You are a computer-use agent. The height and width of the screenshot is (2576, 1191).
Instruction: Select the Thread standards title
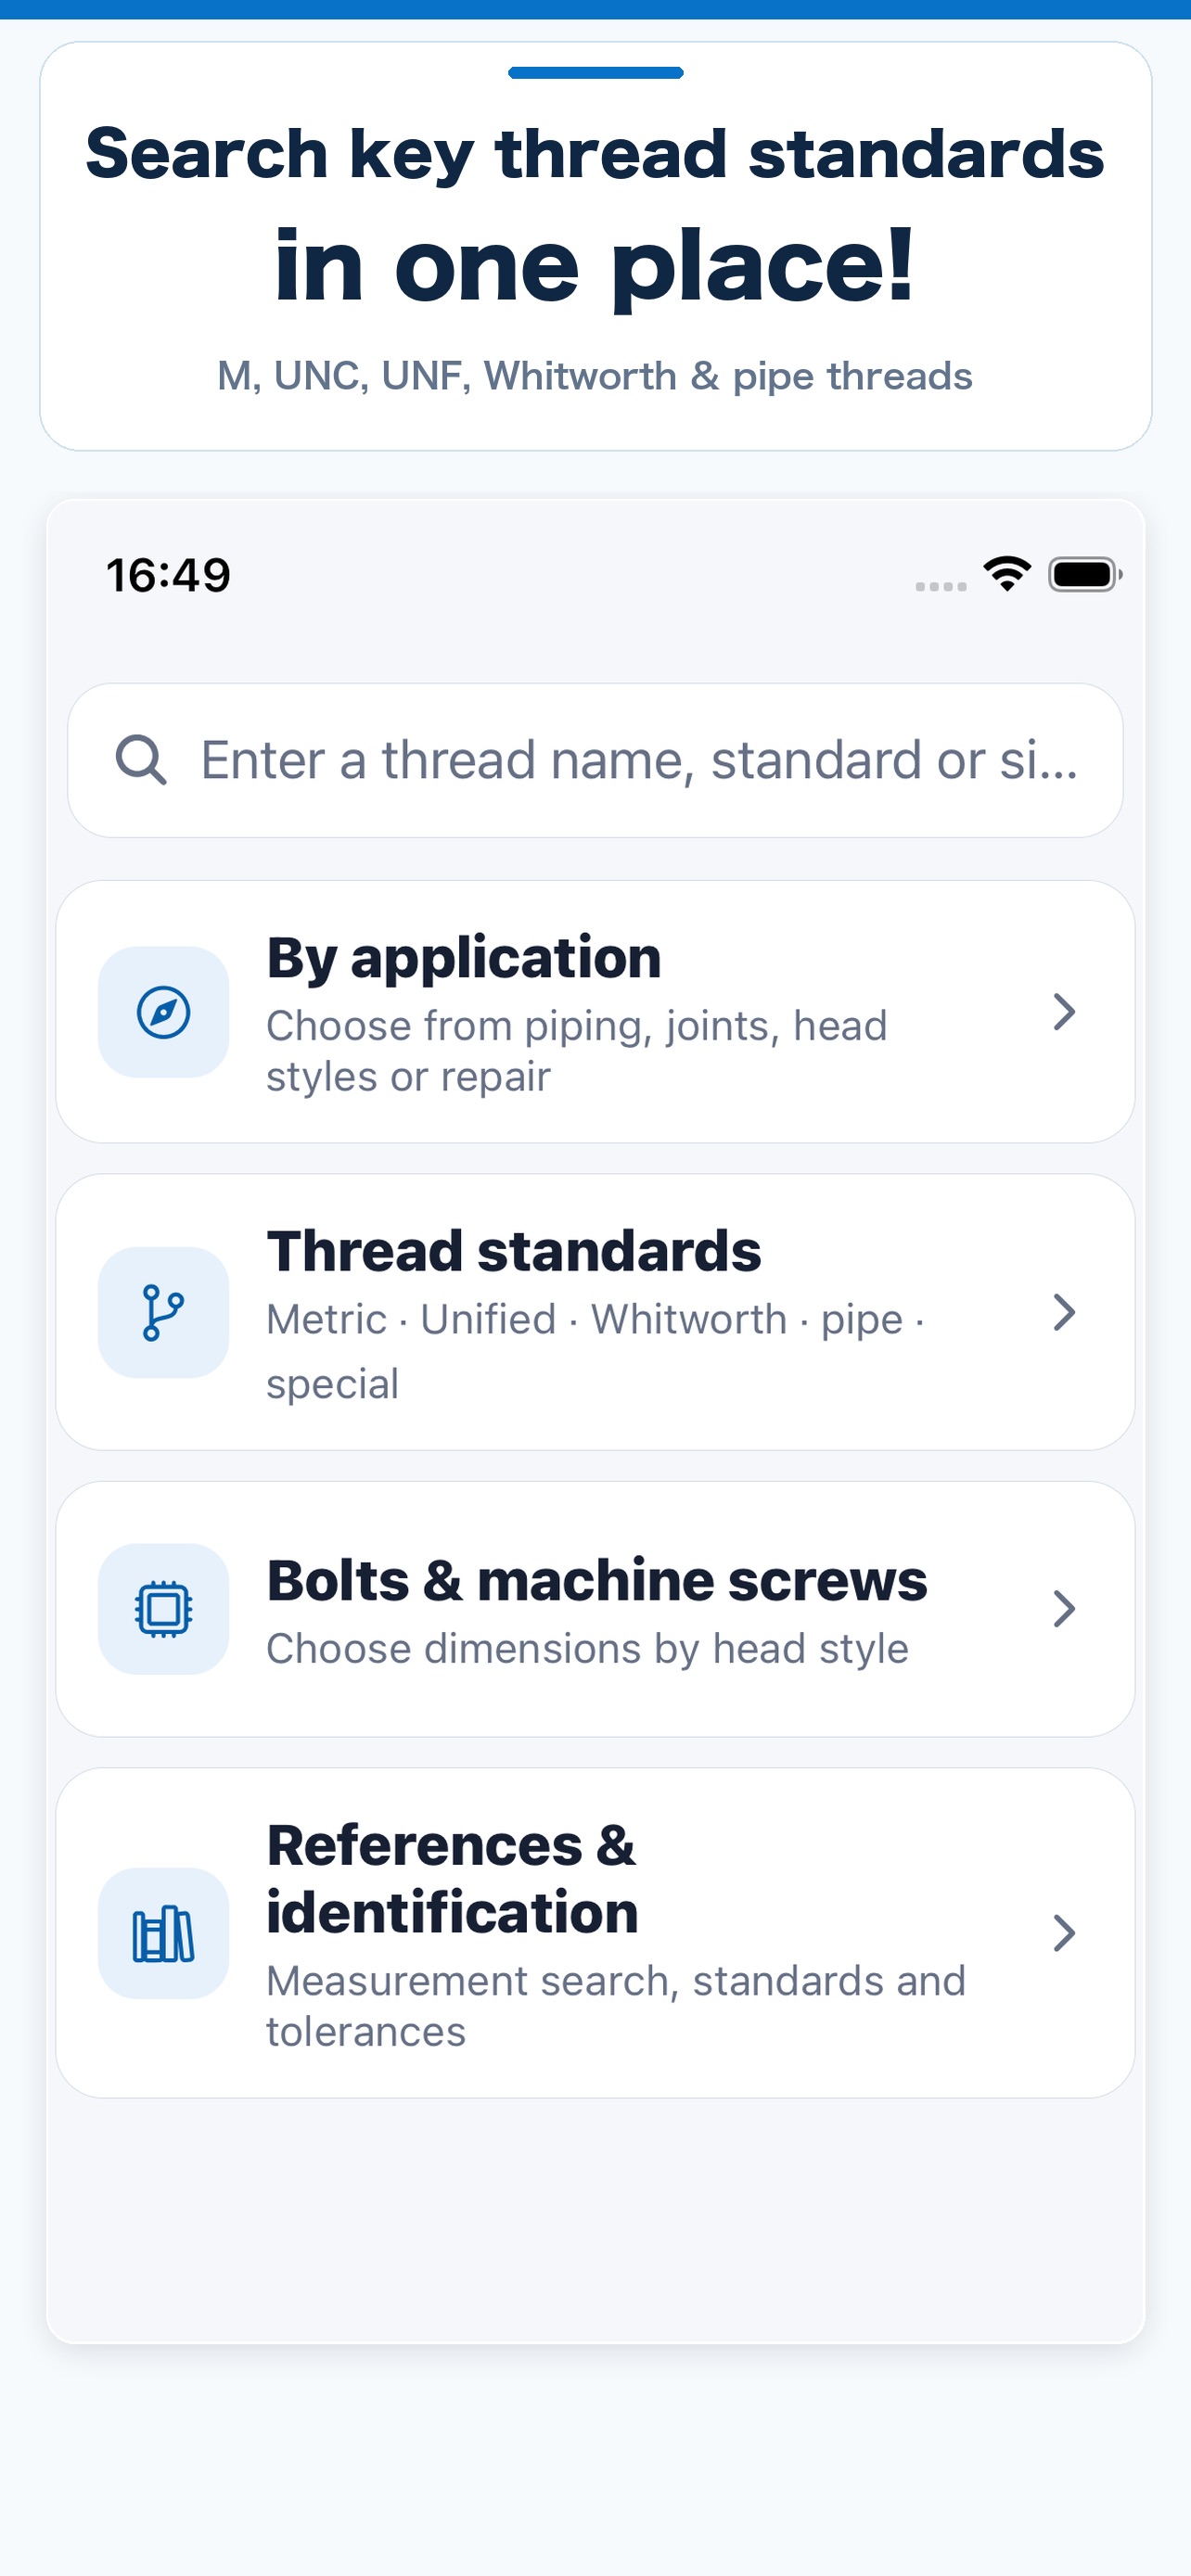click(x=514, y=1251)
